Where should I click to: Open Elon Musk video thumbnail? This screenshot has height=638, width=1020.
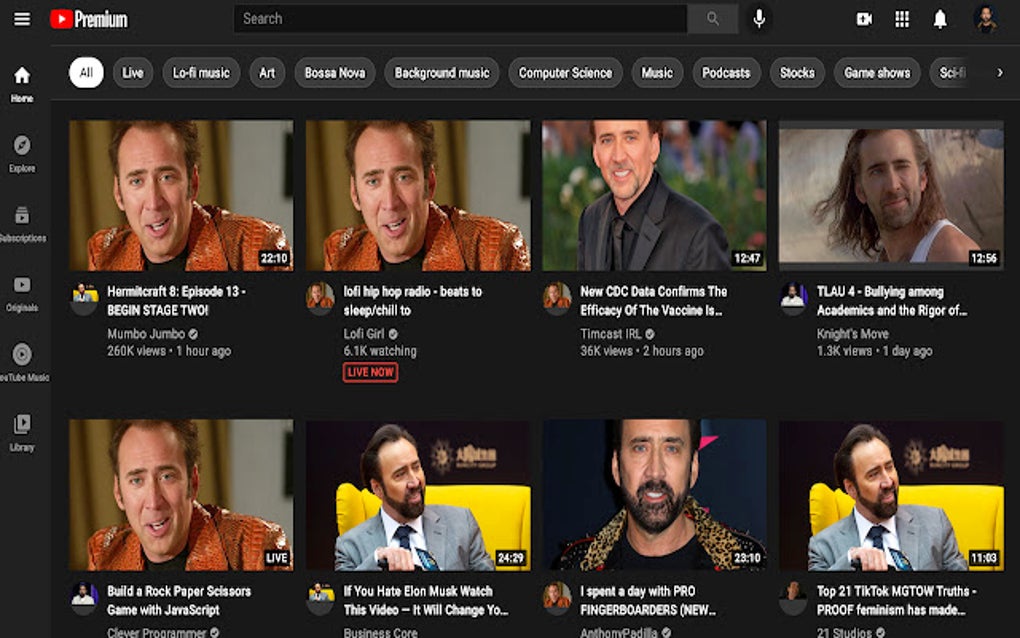coord(418,495)
